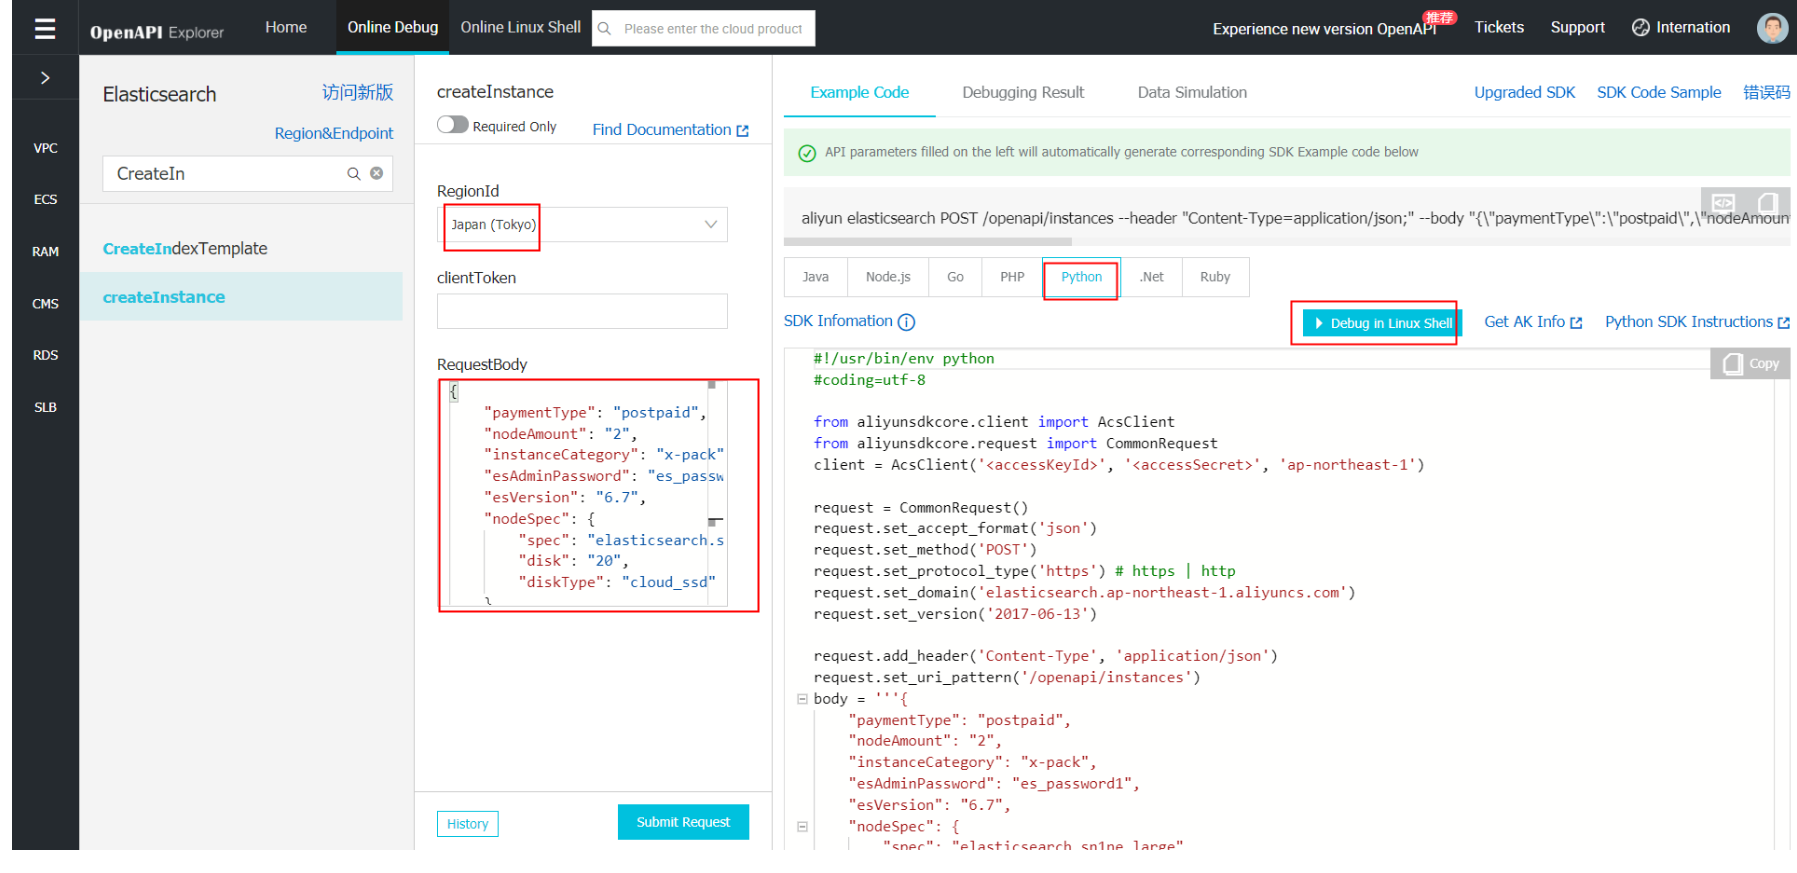
Task: Open Support menu
Action: [1577, 28]
